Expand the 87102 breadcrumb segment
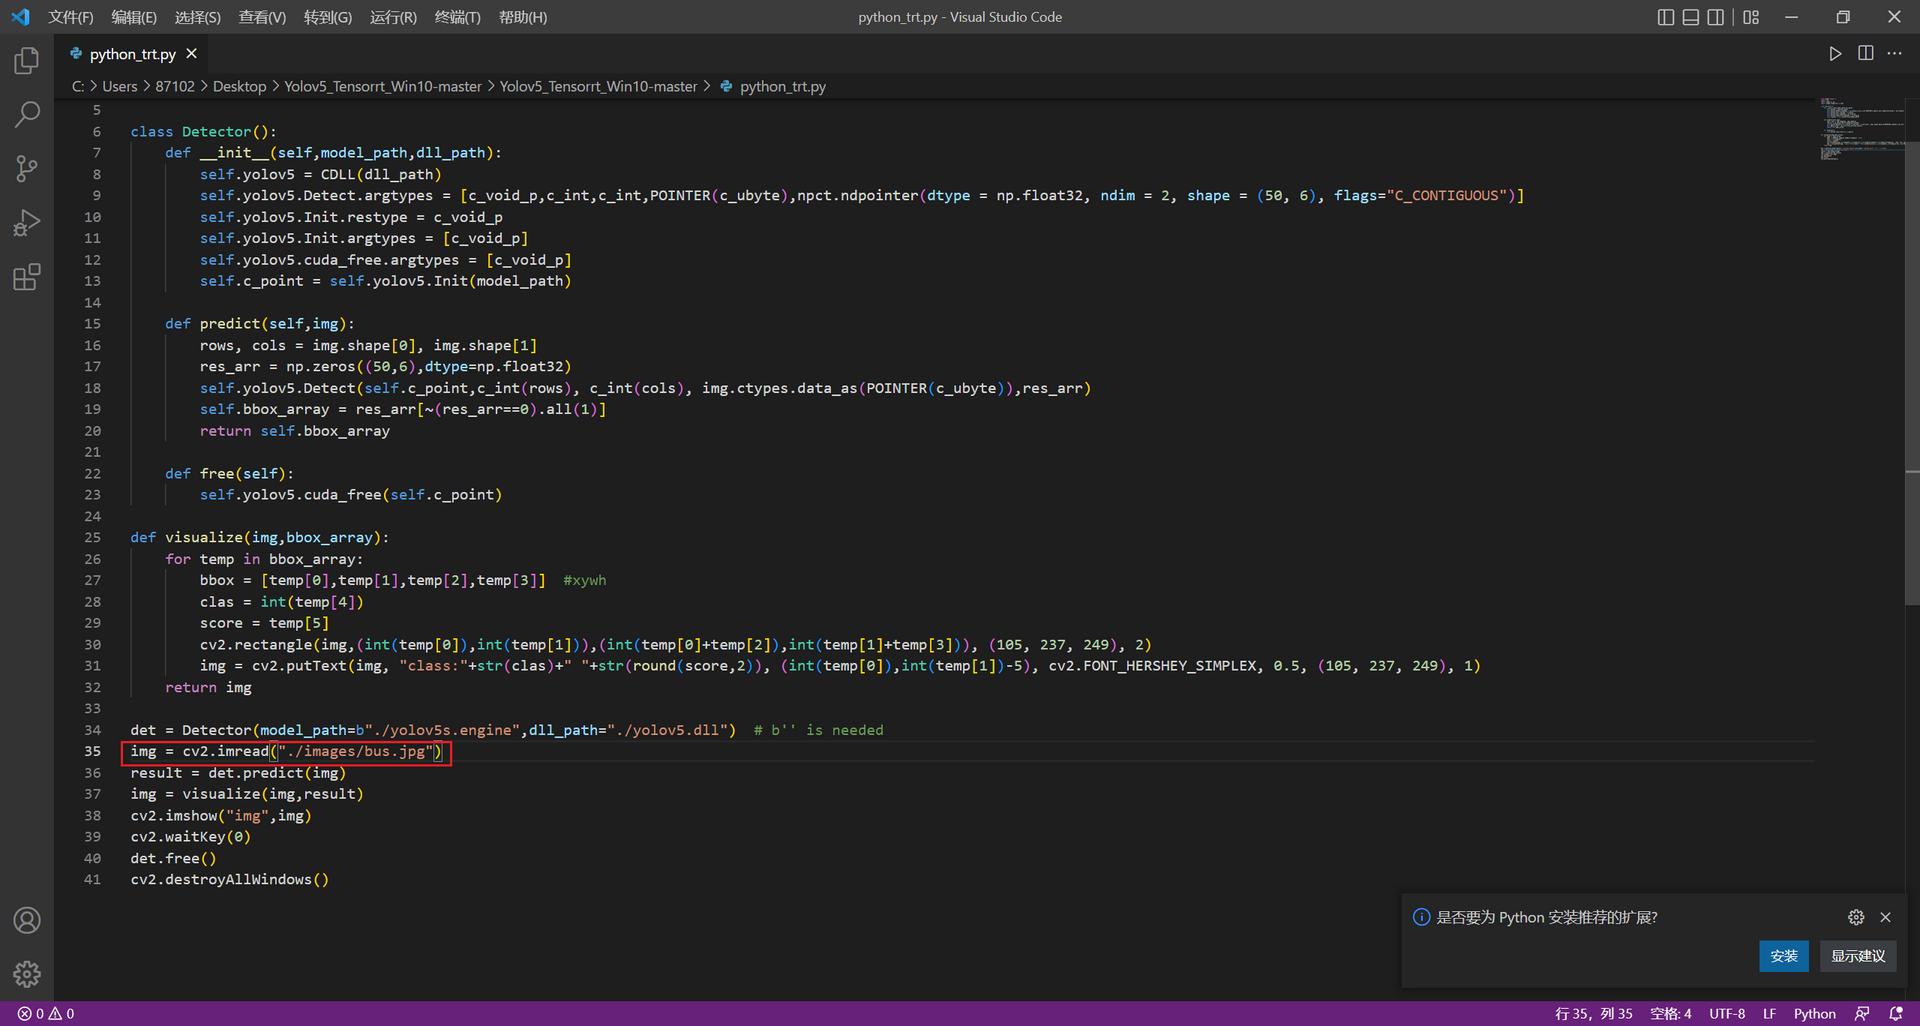The width and height of the screenshot is (1920, 1026). point(175,87)
